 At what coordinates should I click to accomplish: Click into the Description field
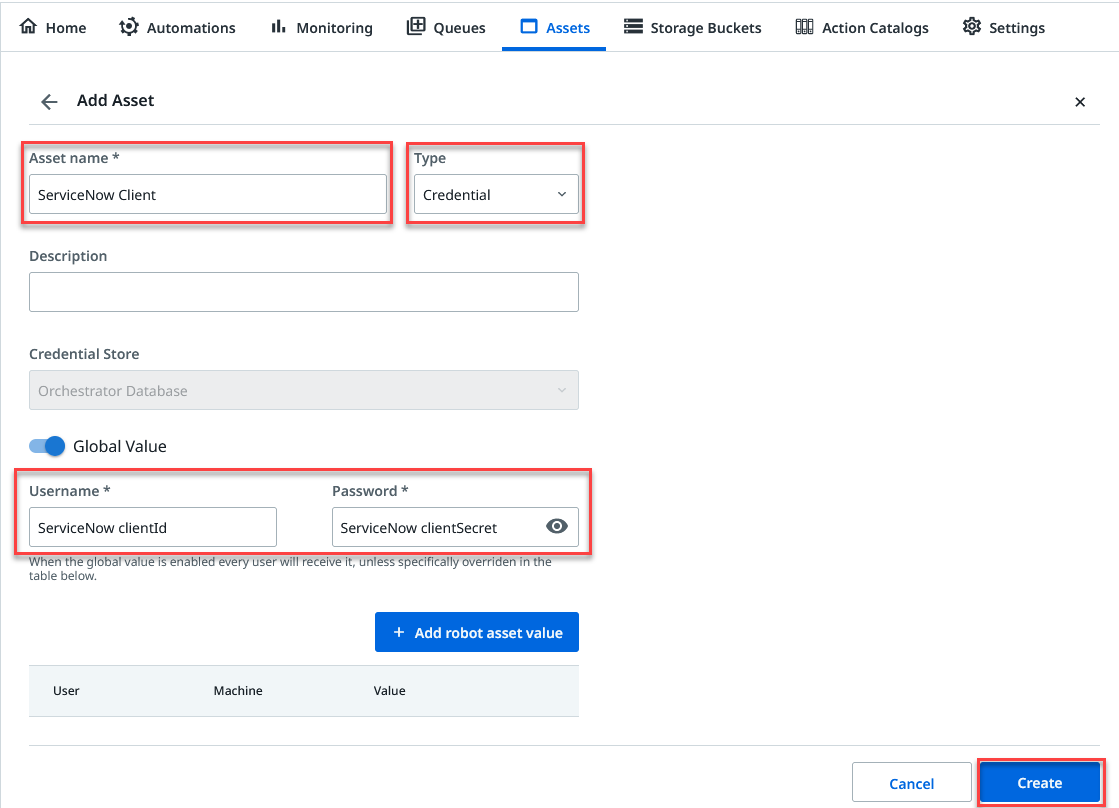303,292
